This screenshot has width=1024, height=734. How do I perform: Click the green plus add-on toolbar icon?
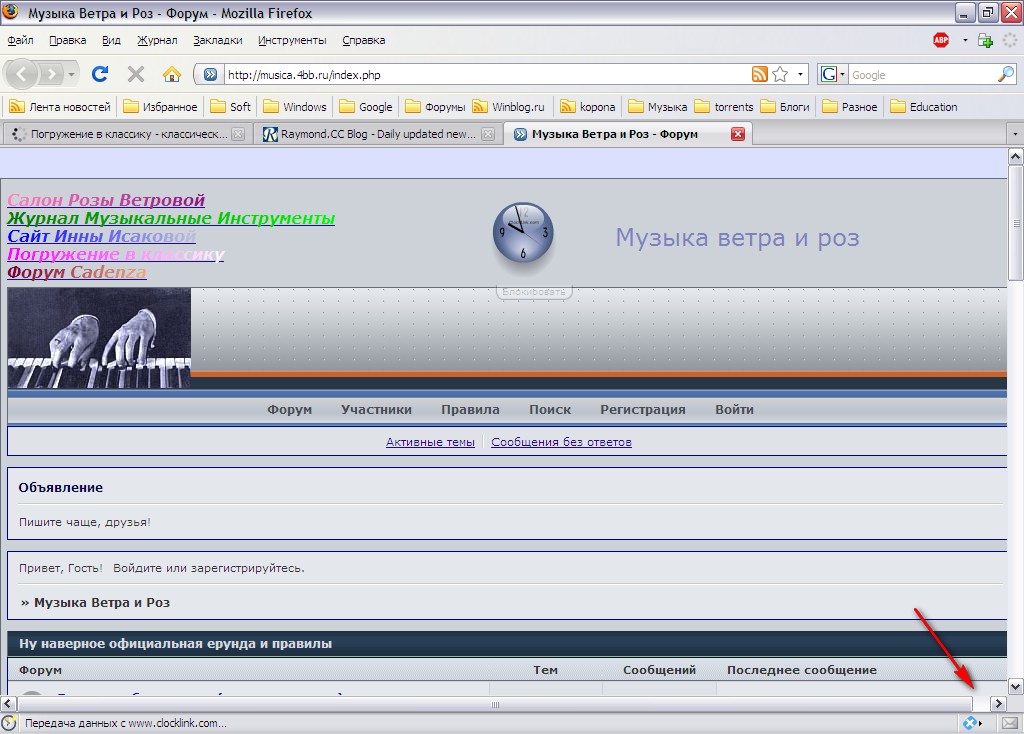985,40
